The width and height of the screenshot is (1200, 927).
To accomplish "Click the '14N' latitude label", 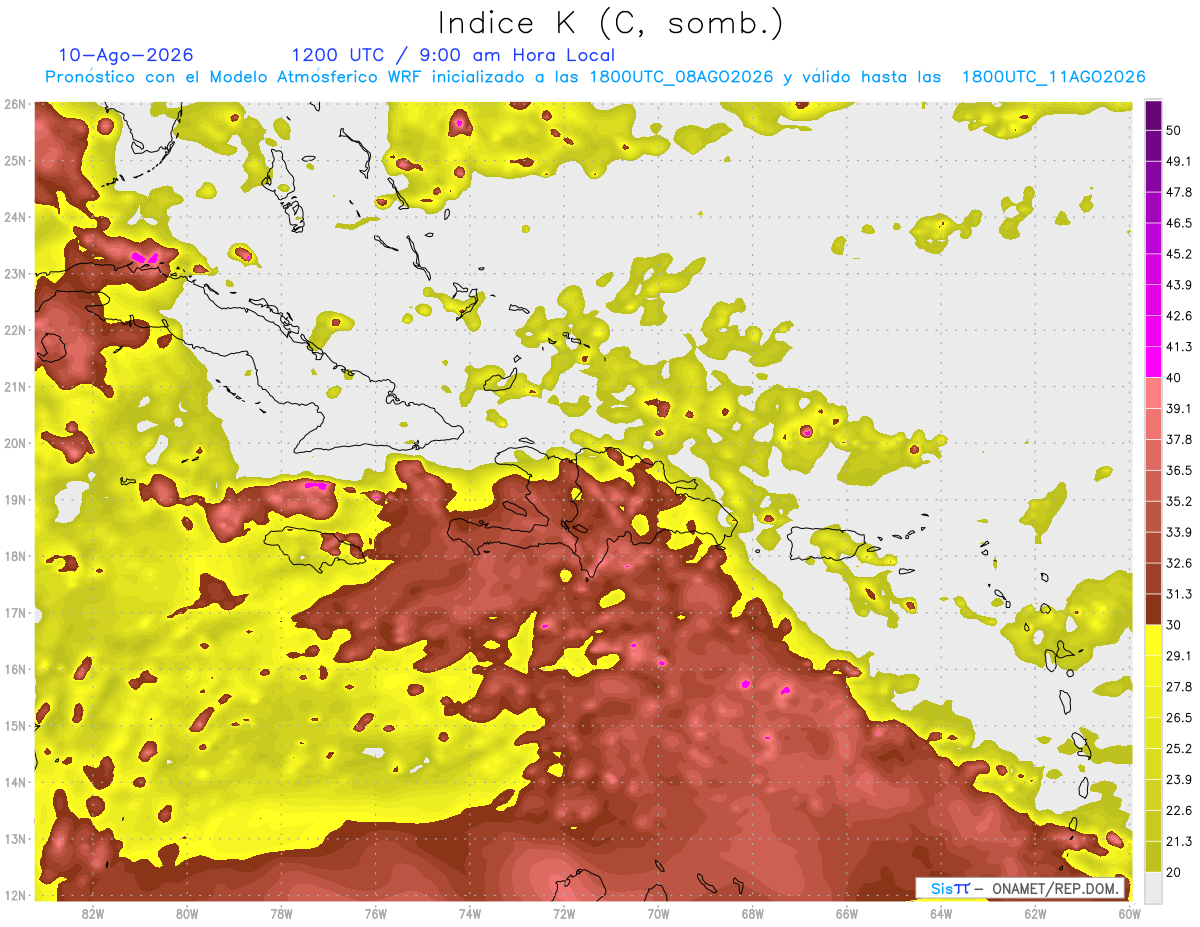I will pos(16,782).
